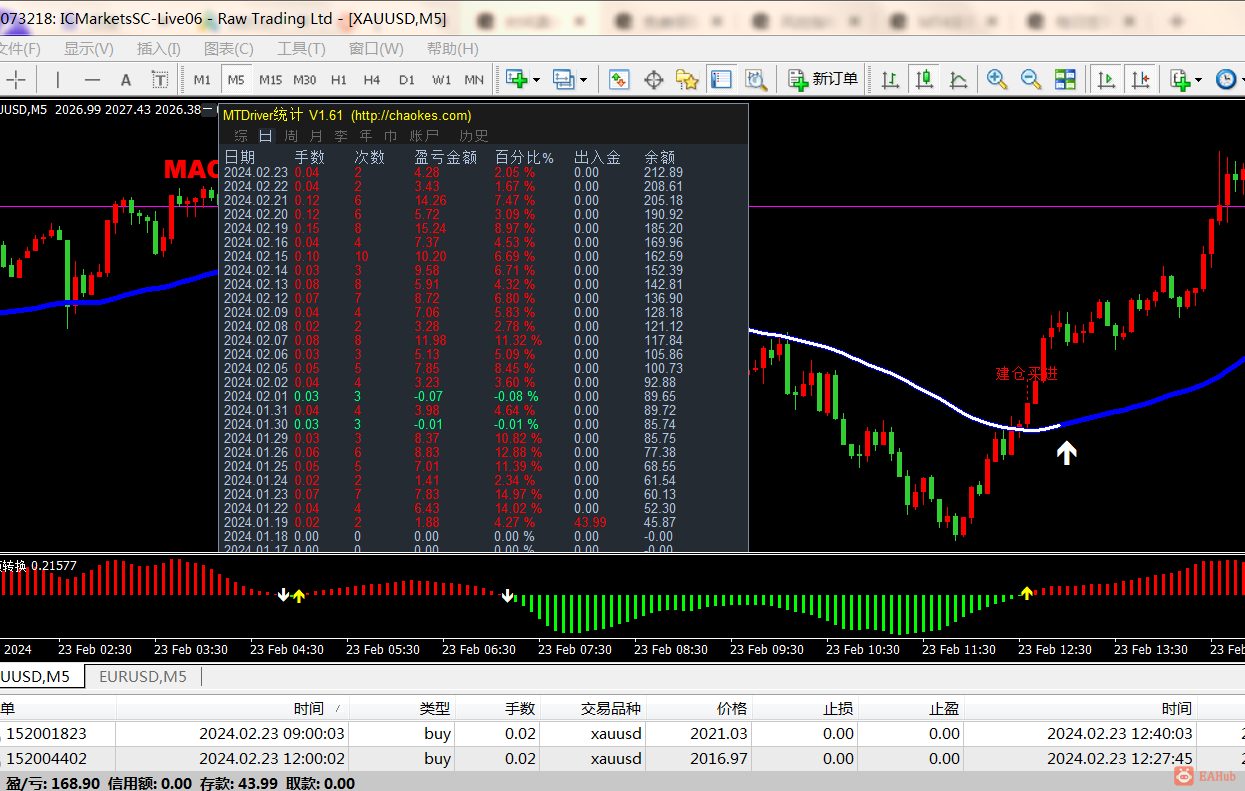Set timeframe to M1
This screenshot has width=1245, height=791.
(202, 80)
